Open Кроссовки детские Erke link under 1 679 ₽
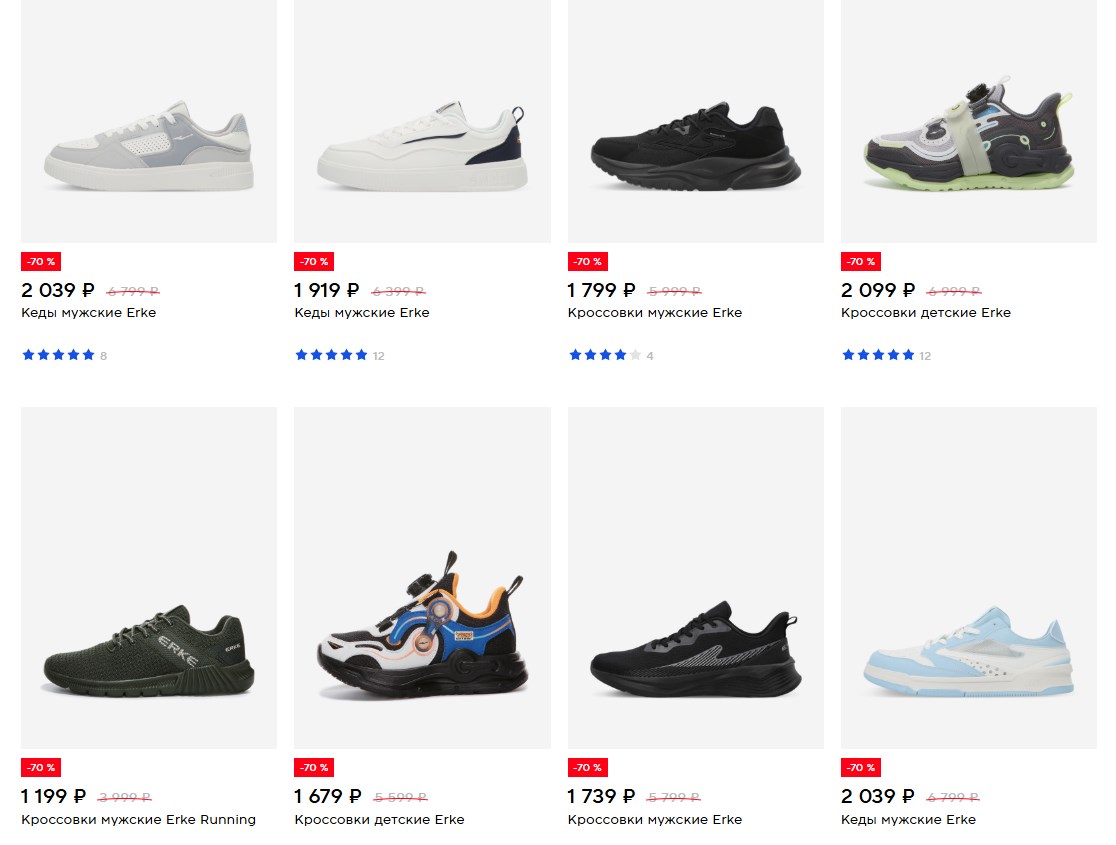Image resolution: width=1116 pixels, height=845 pixels. (379, 819)
